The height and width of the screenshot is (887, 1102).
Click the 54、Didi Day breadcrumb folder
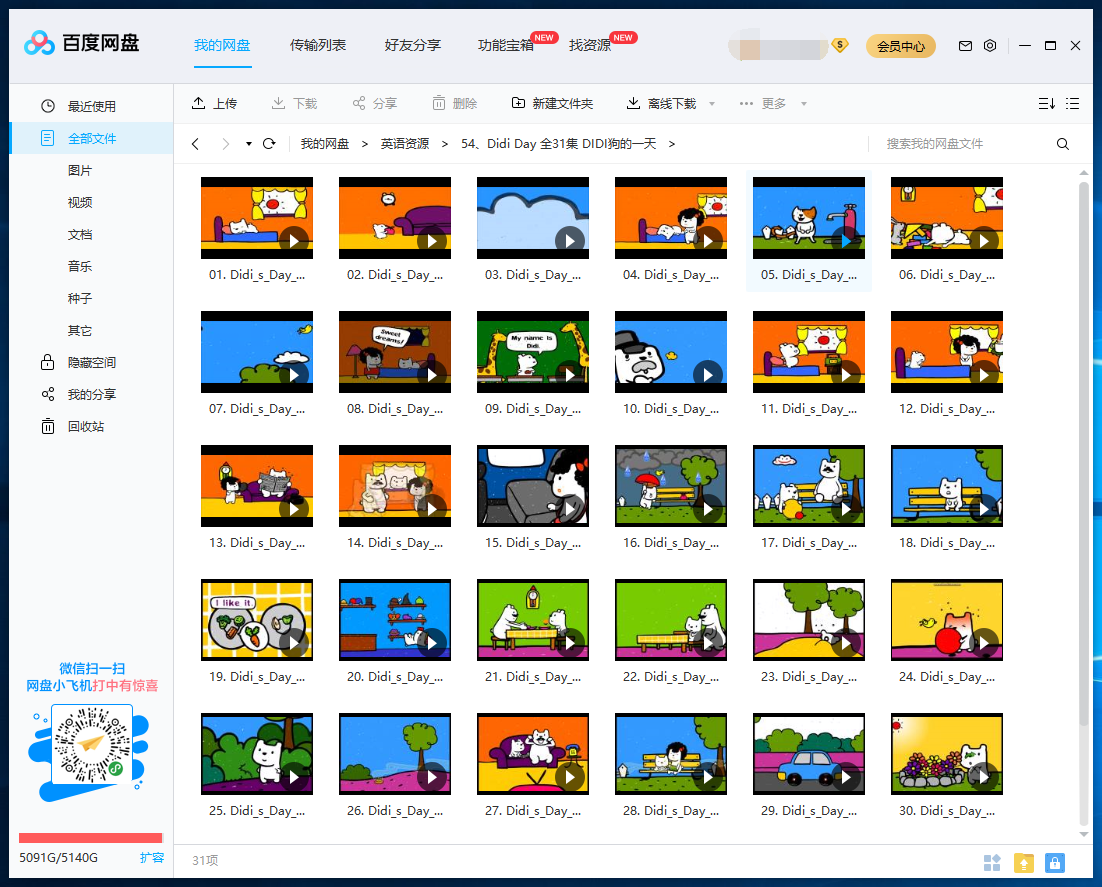click(x=559, y=144)
